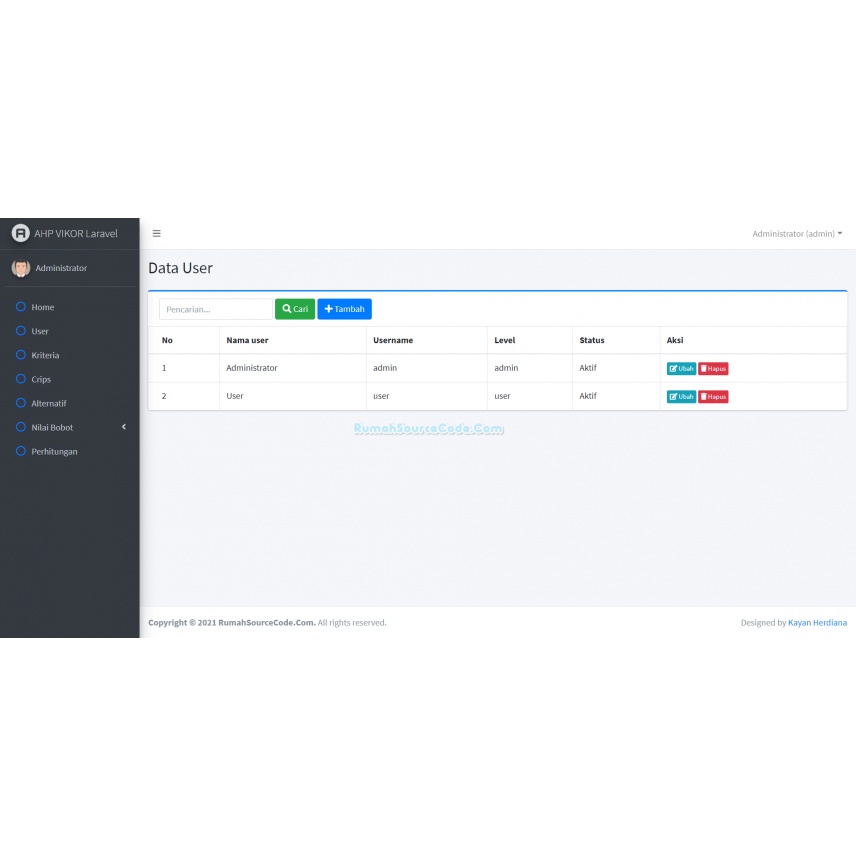Viewport: 856px width, 856px height.
Task: Open the Administrator (admin) account dropdown
Action: point(796,234)
